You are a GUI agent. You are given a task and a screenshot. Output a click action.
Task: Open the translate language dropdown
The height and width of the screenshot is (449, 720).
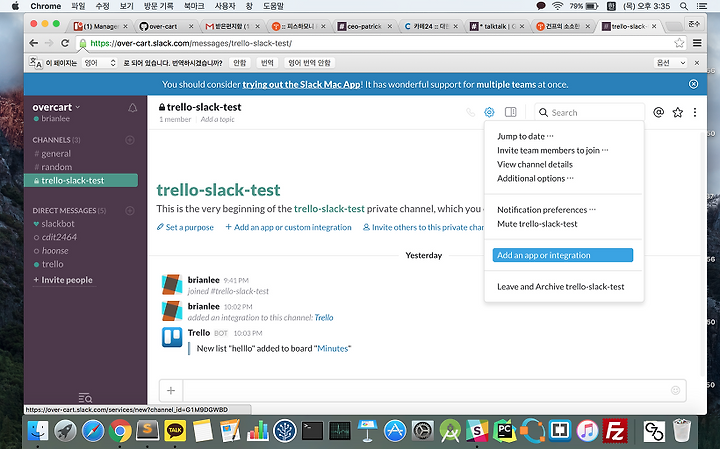click(100, 63)
